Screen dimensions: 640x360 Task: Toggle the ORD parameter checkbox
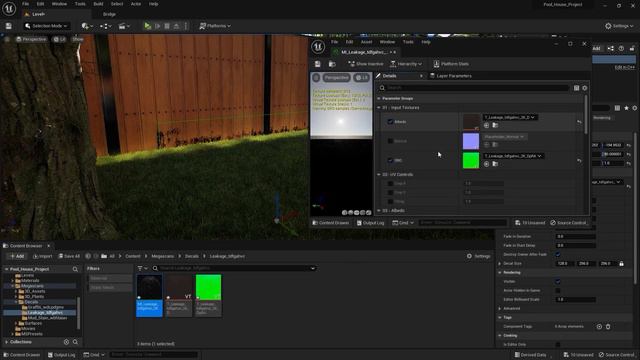click(390, 160)
